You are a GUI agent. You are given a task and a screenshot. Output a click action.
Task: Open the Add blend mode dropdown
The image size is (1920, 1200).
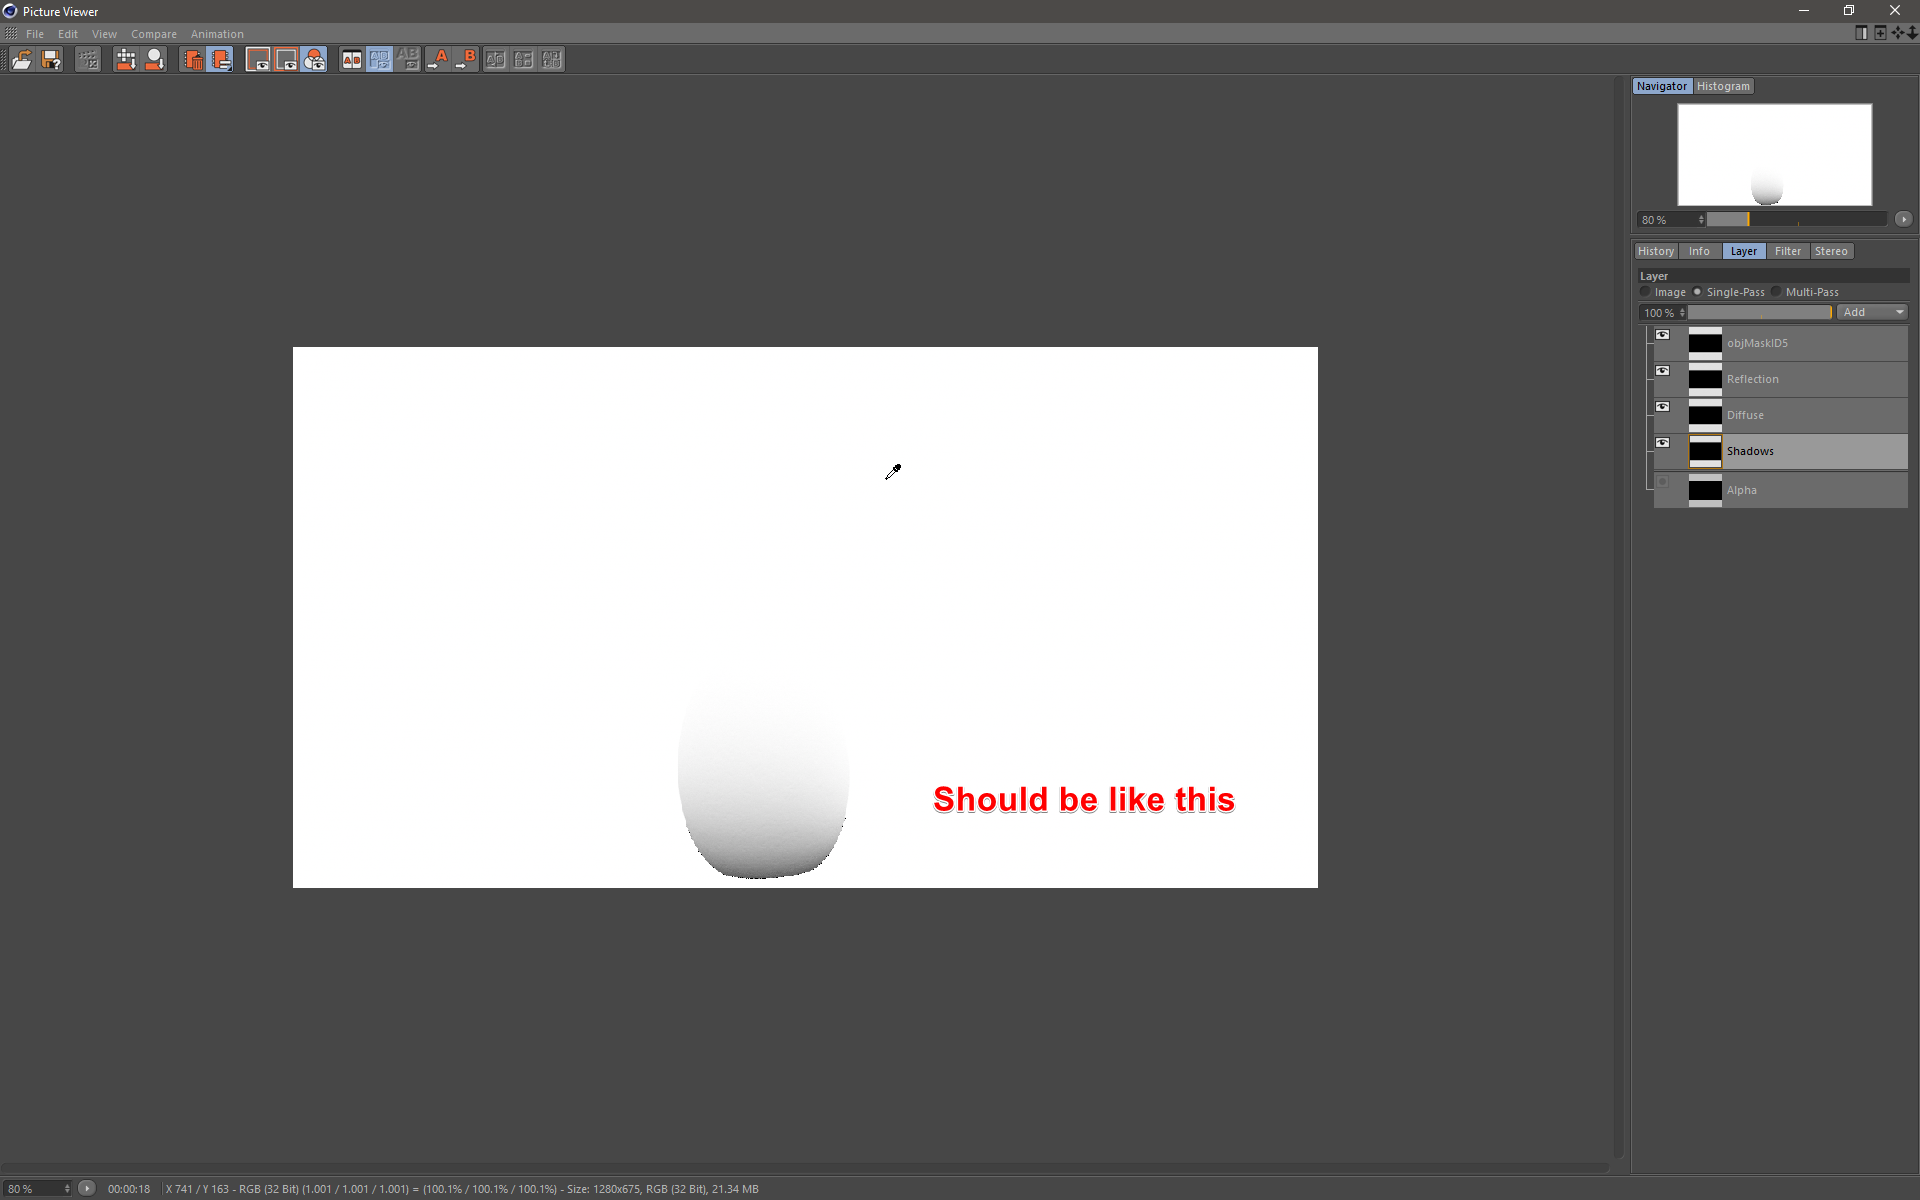pyautogui.click(x=1873, y=313)
